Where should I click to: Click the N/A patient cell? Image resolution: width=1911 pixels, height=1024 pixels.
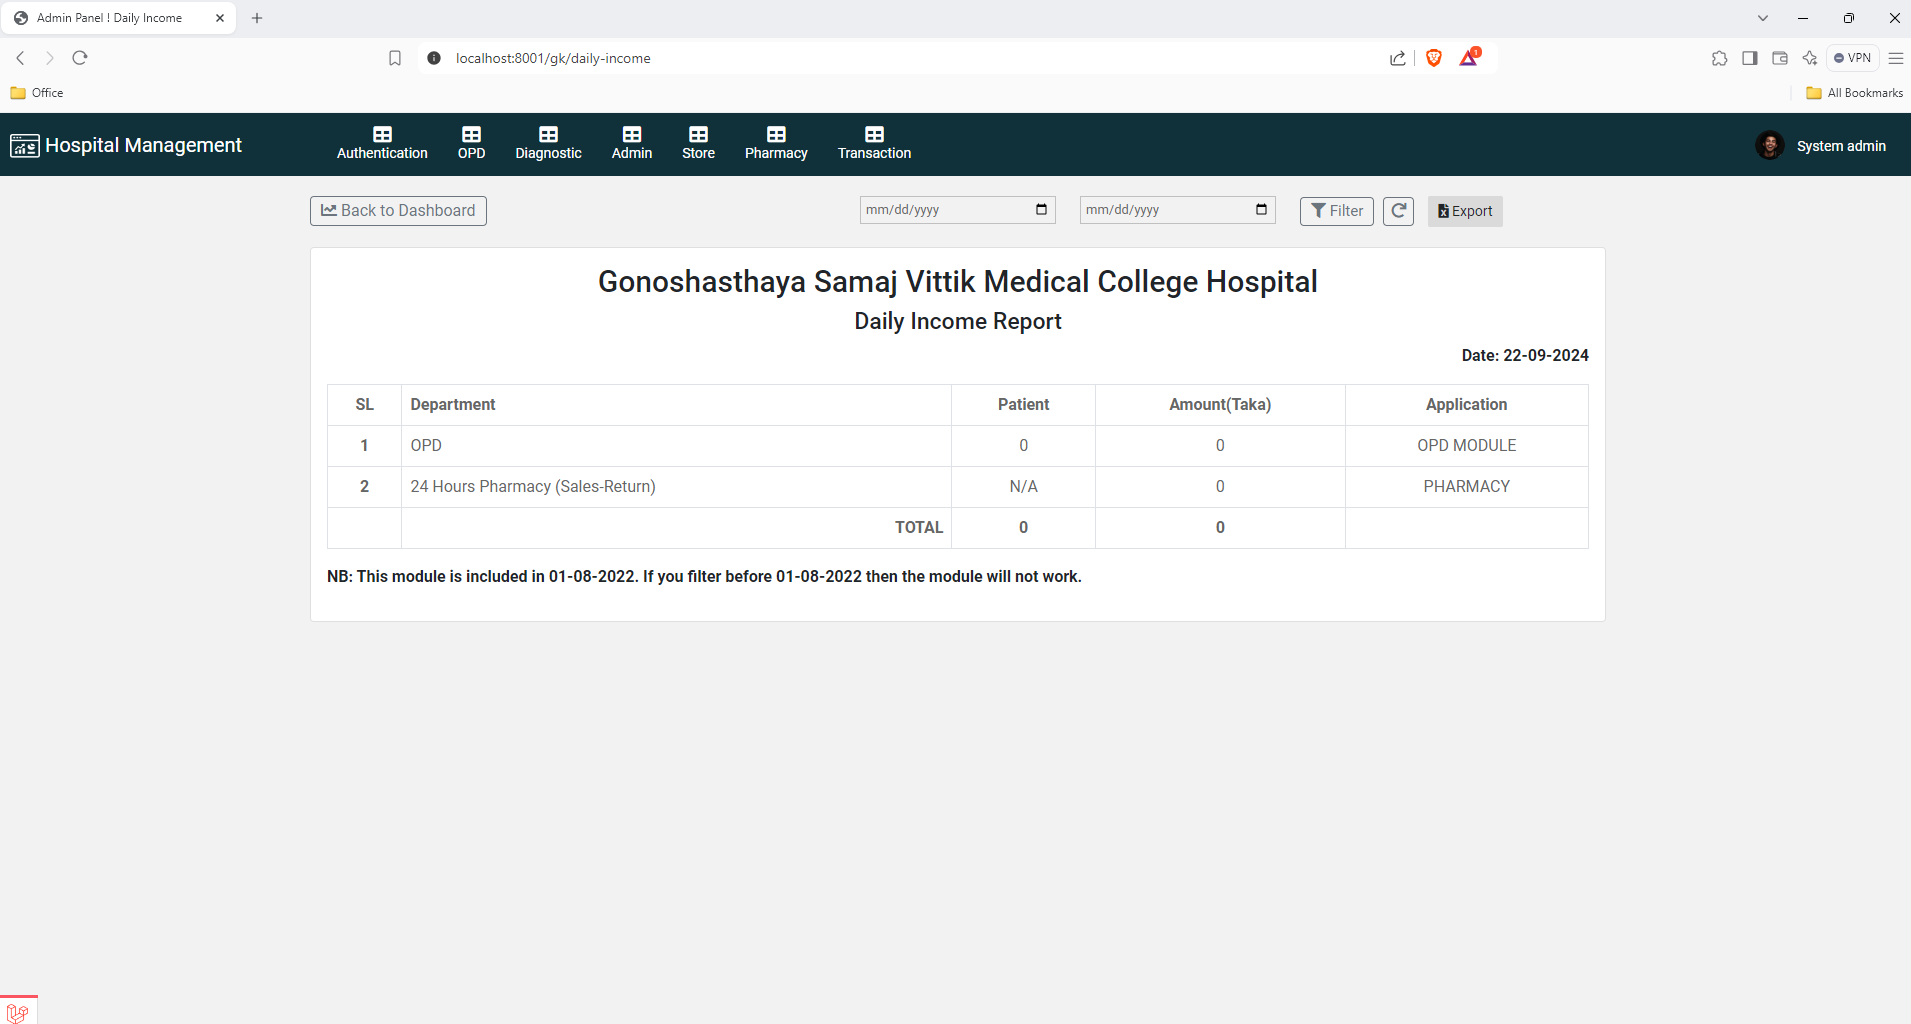tap(1023, 487)
